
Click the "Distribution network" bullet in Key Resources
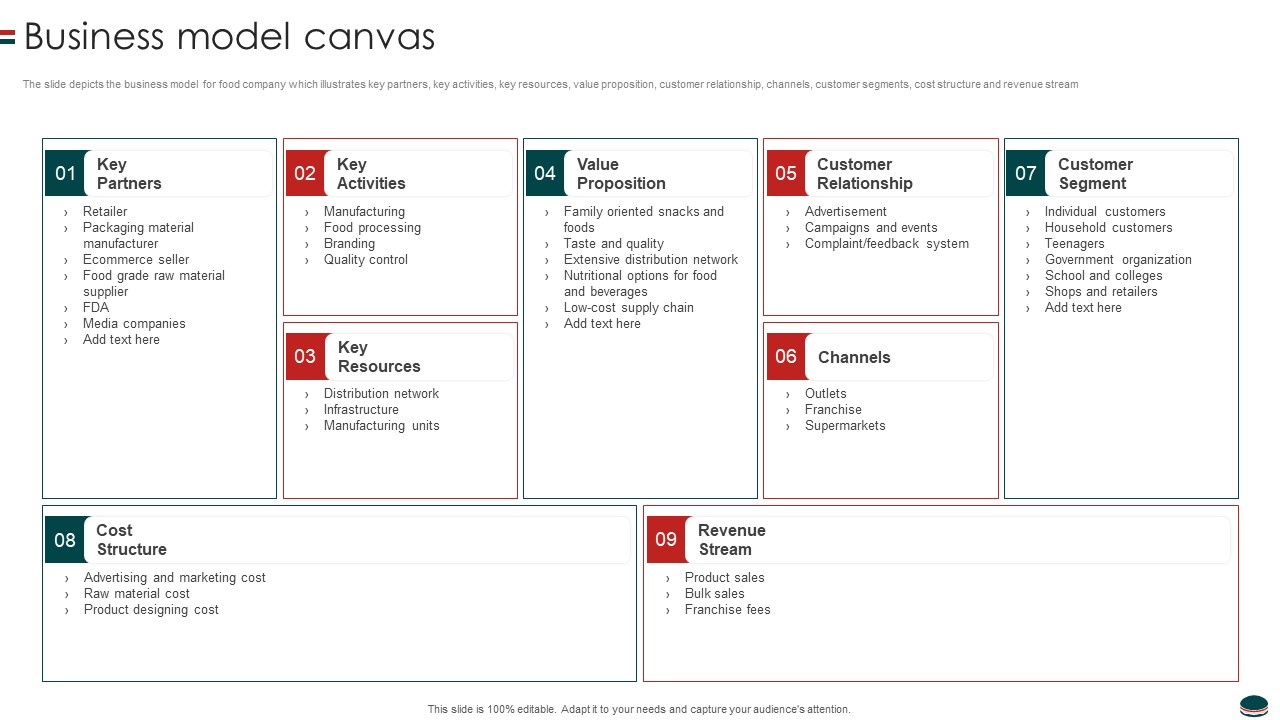381,394
